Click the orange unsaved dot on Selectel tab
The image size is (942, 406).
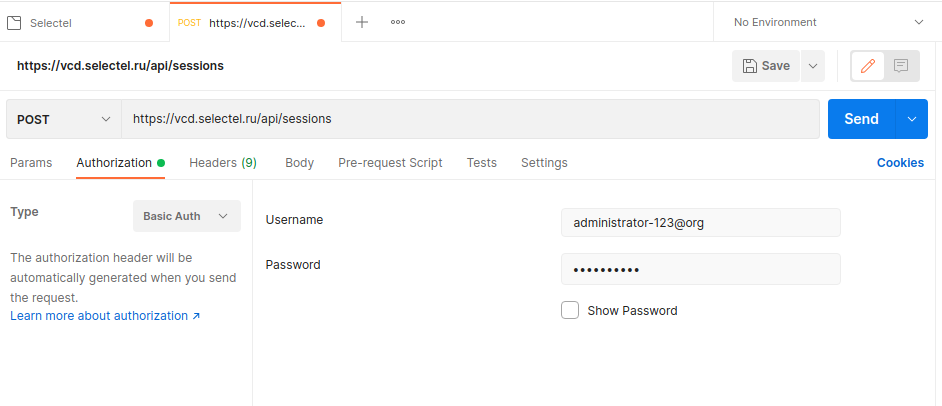(149, 23)
